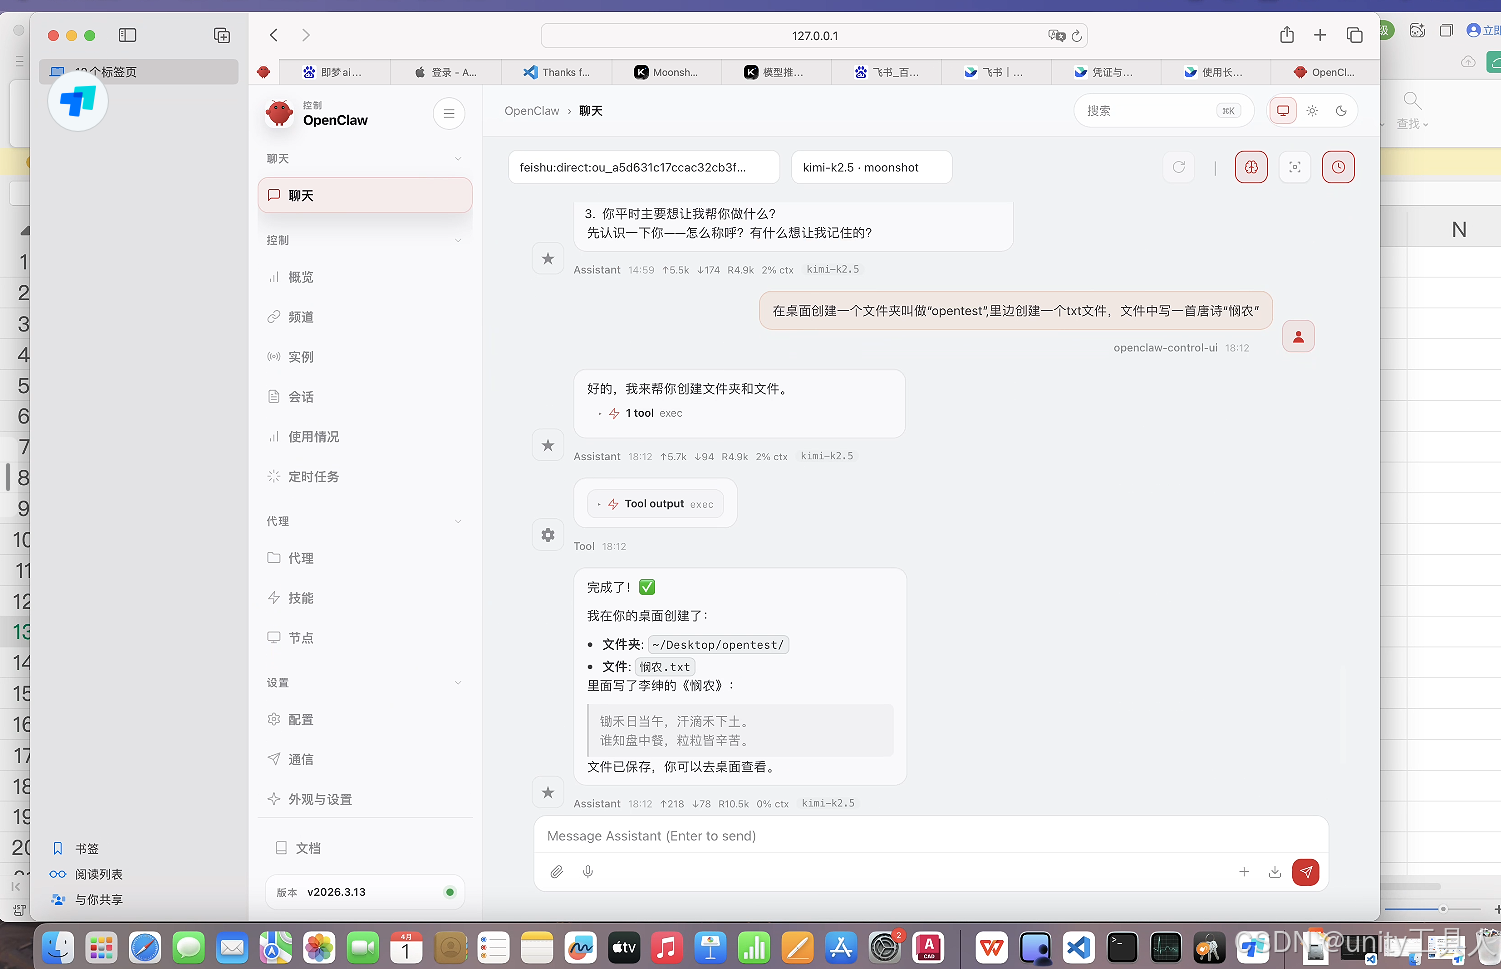Toggle the brain thinking display button
This screenshot has width=1501, height=969.
tap(1251, 167)
